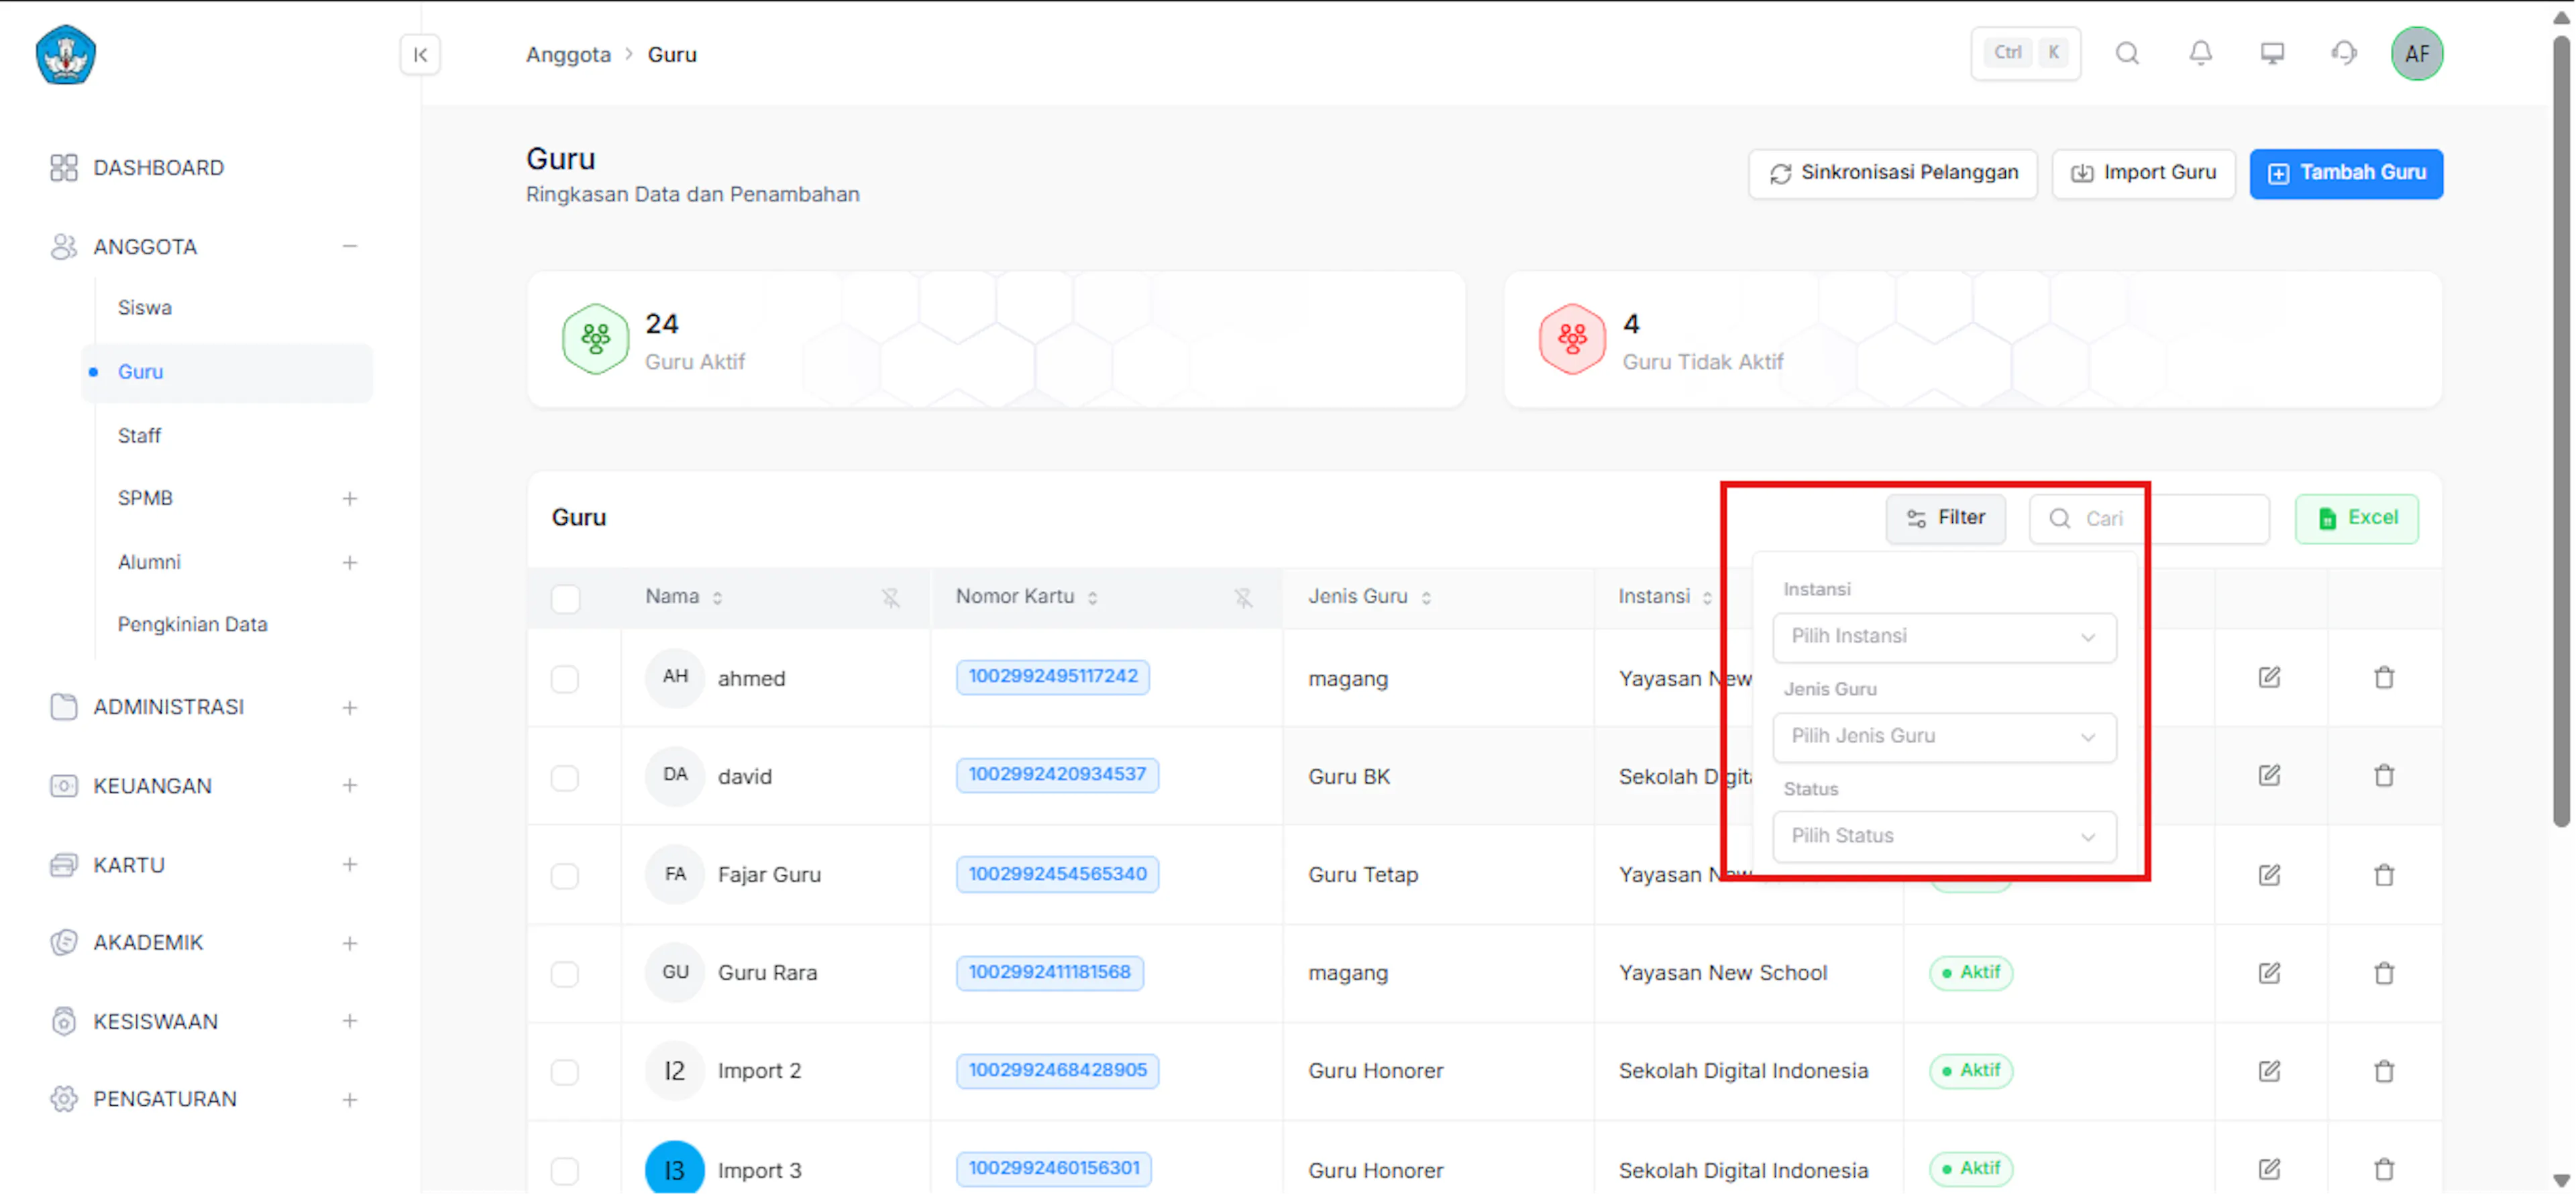Image resolution: width=2576 pixels, height=1195 pixels.
Task: Collapse the ANGGOTA menu section
Action: (x=349, y=246)
